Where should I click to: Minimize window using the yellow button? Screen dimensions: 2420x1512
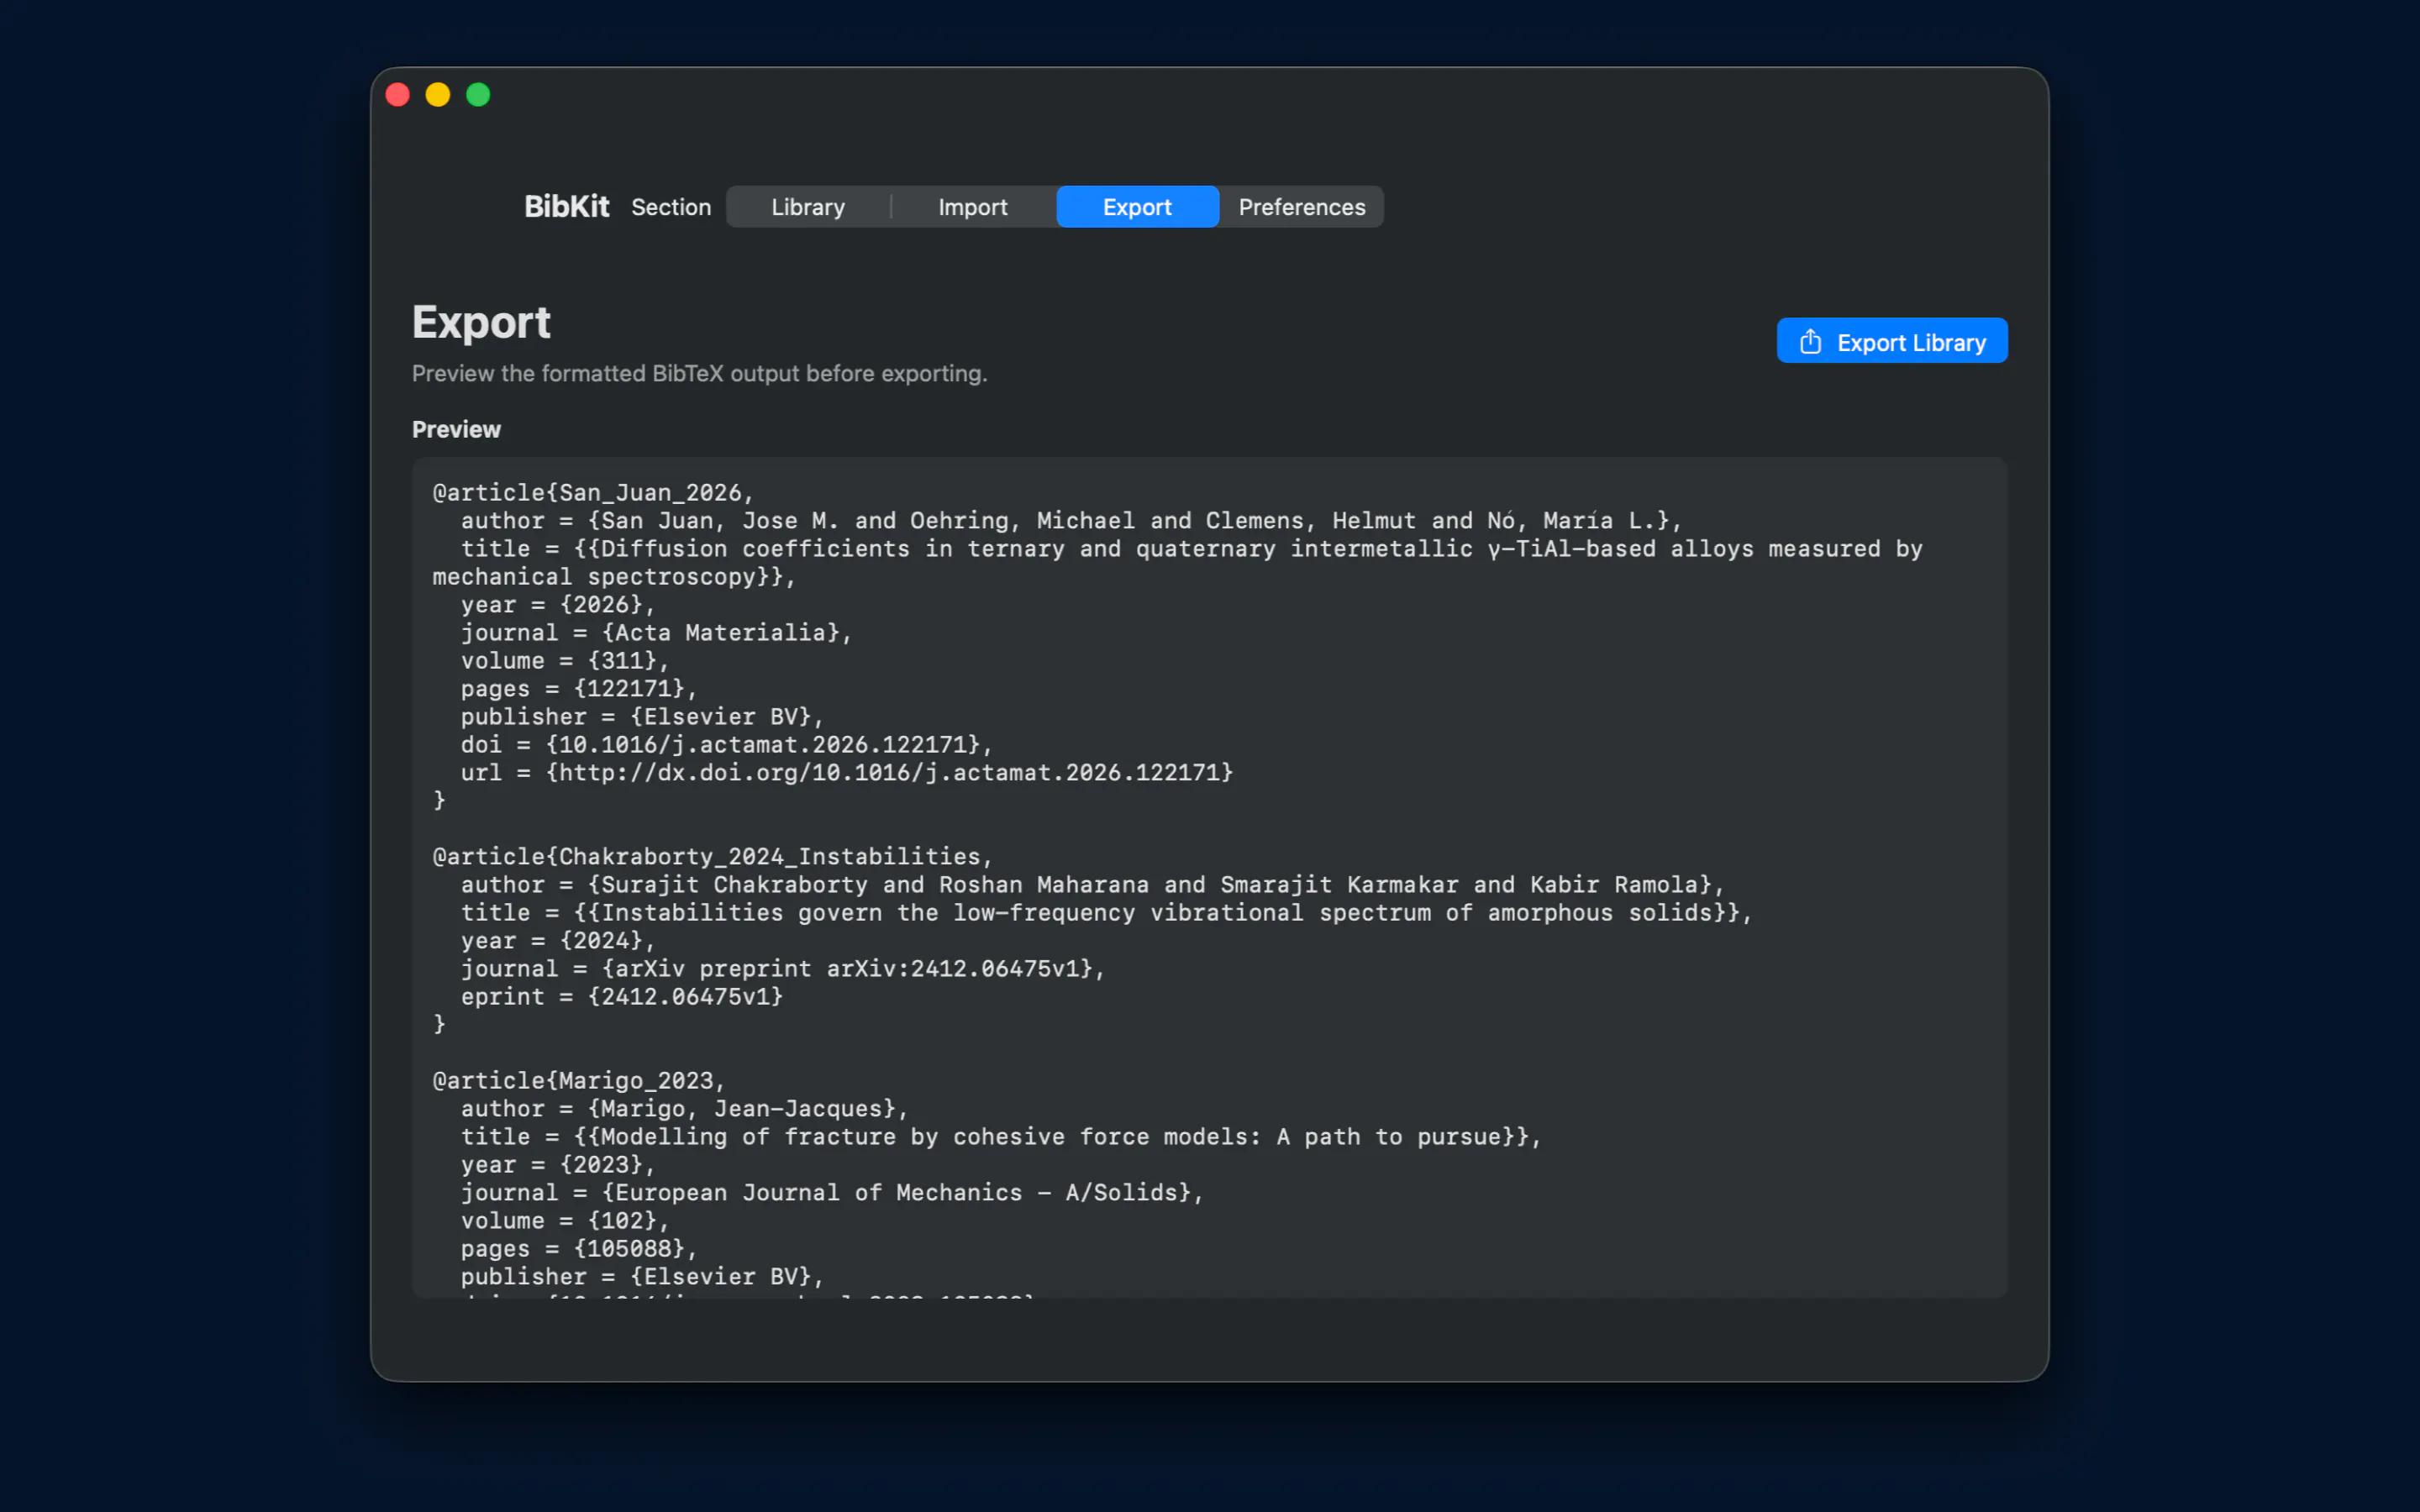click(x=438, y=95)
